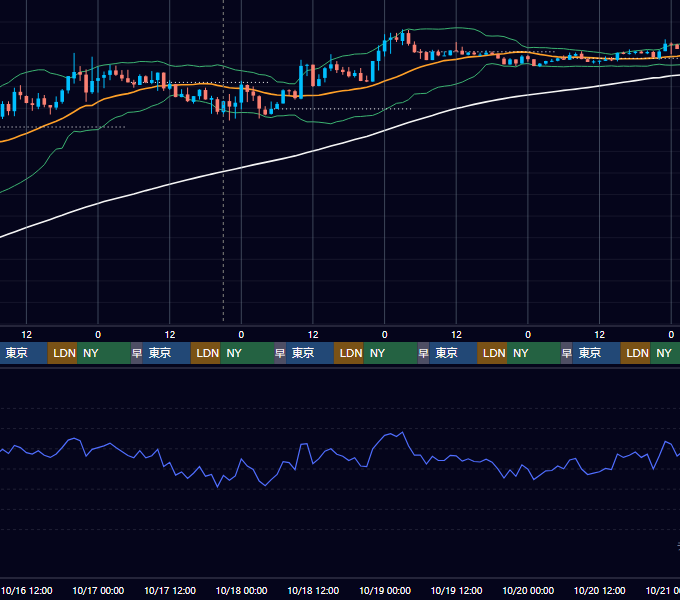
Task: Click the hour tick 12 above 10/17 12:00
Action: pos(170,335)
